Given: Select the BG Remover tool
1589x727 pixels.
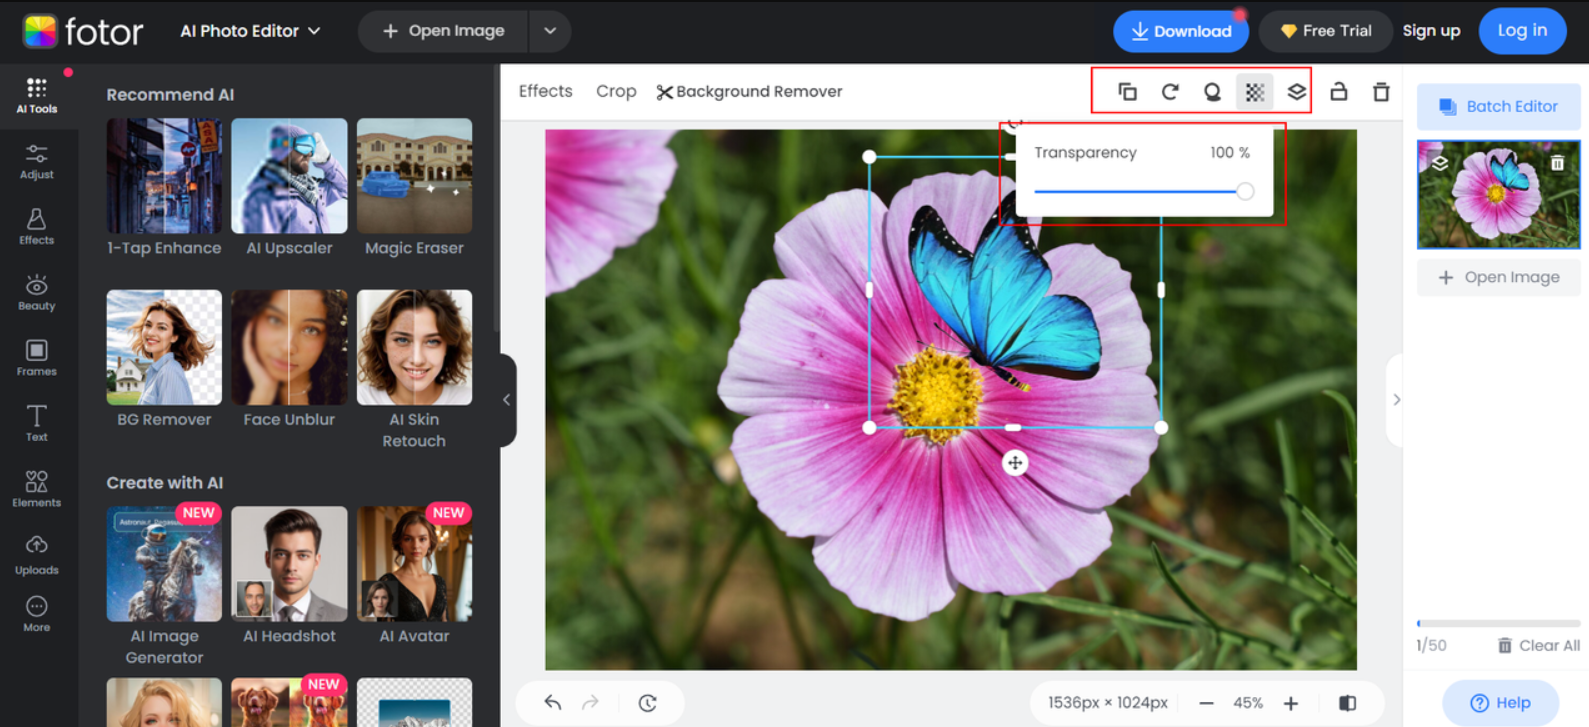Looking at the screenshot, I should [x=164, y=360].
